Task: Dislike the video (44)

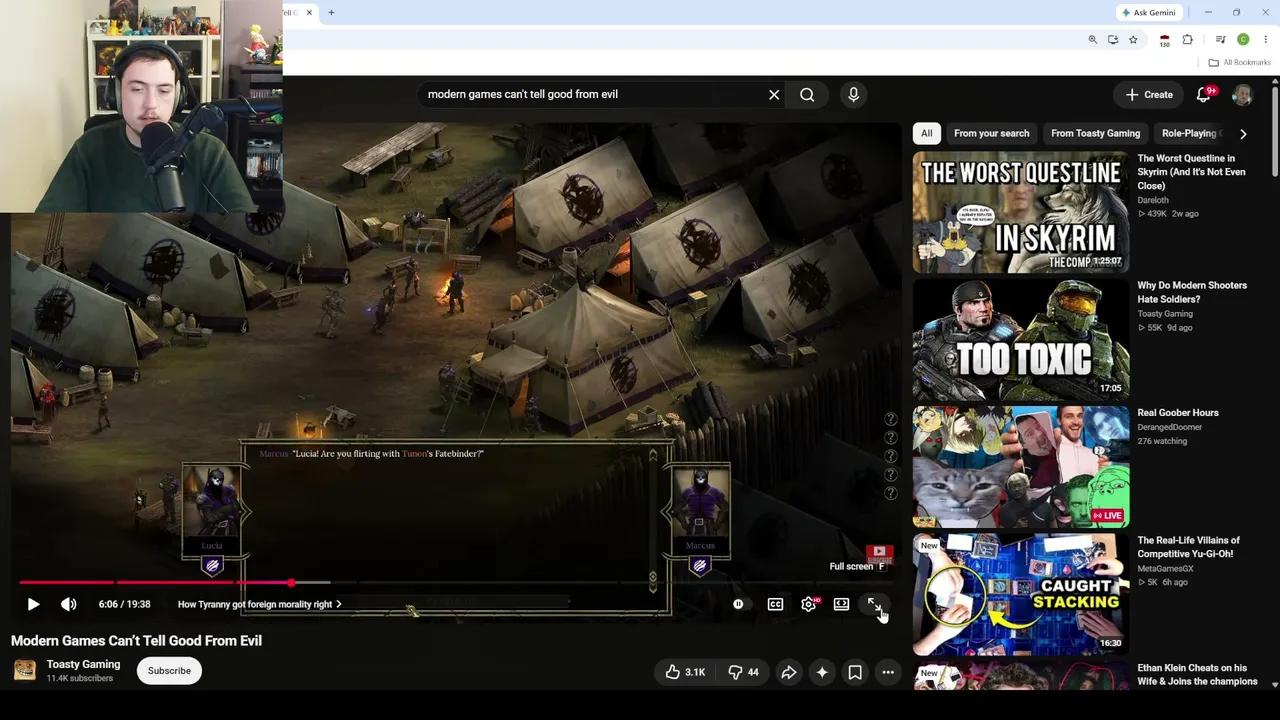Action: click(744, 672)
